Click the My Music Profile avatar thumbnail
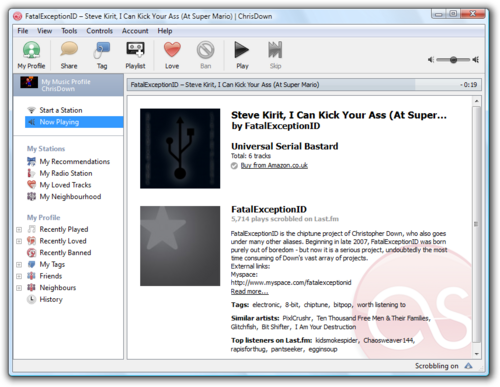 (x=29, y=82)
